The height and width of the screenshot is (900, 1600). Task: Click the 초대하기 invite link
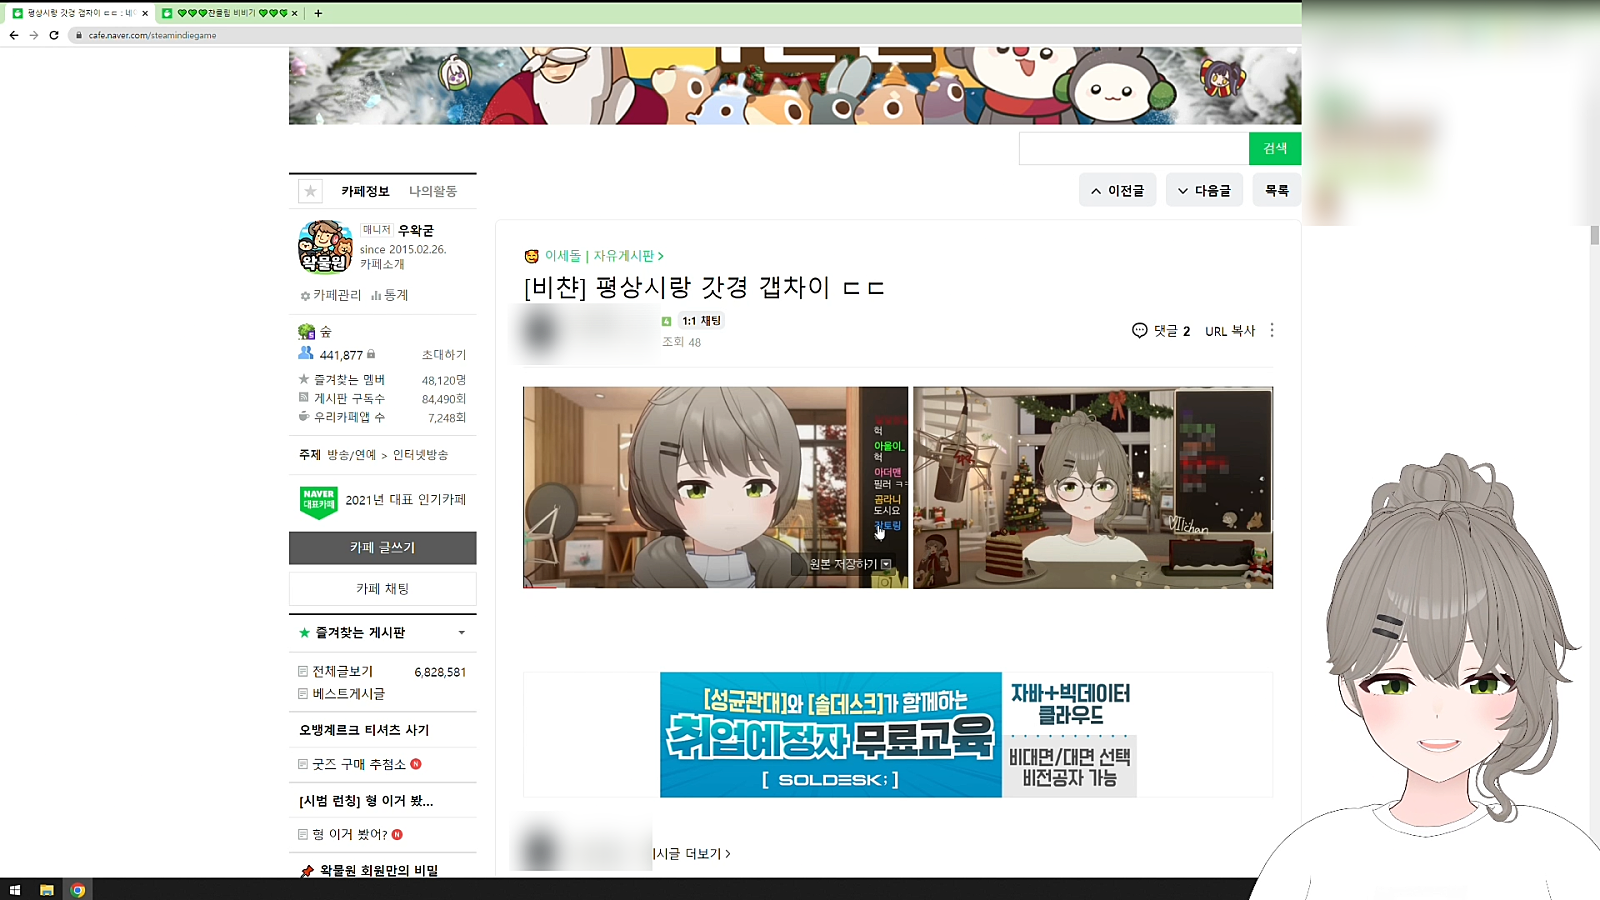coord(444,355)
